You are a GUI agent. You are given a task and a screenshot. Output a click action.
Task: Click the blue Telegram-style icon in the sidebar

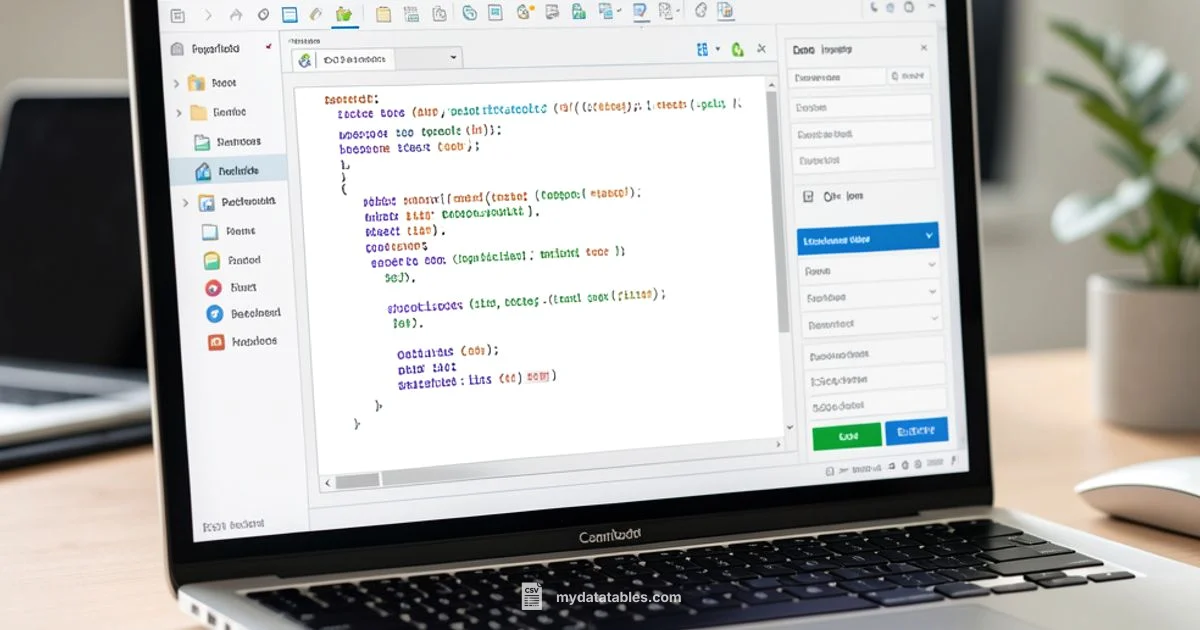pos(212,314)
